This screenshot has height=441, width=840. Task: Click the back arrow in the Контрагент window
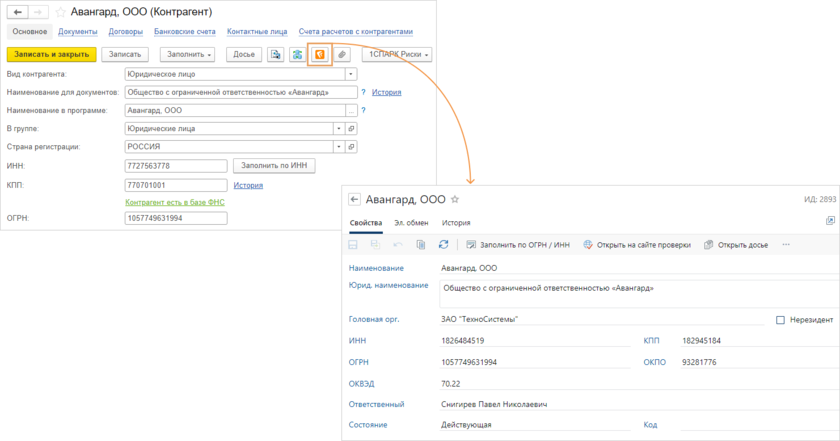17,12
